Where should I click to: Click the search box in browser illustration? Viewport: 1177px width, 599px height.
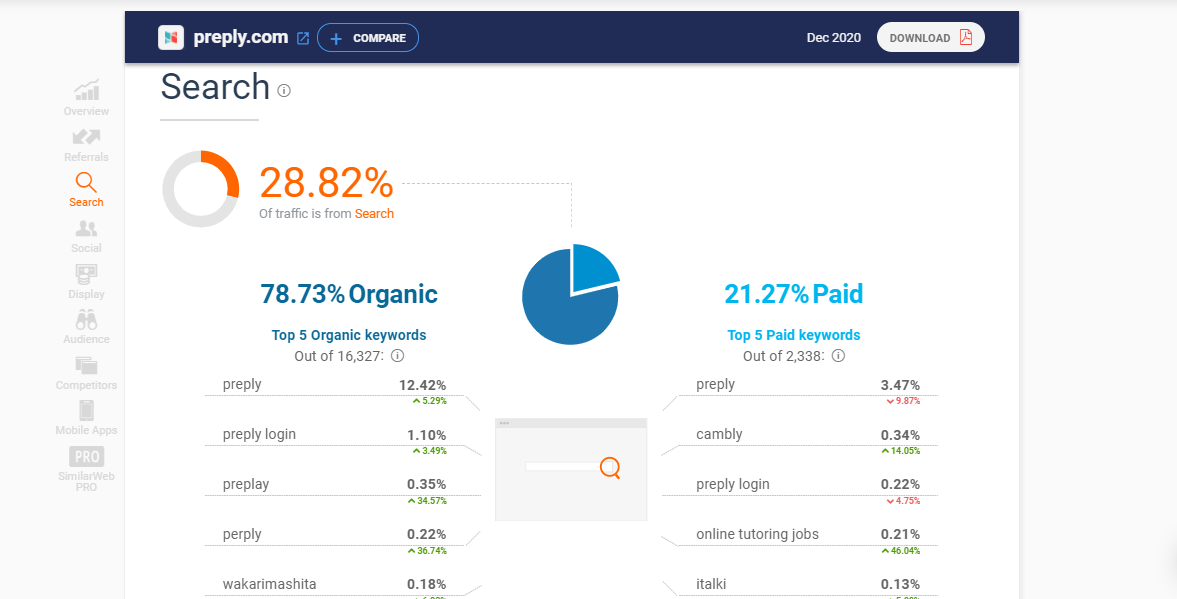[563, 467]
